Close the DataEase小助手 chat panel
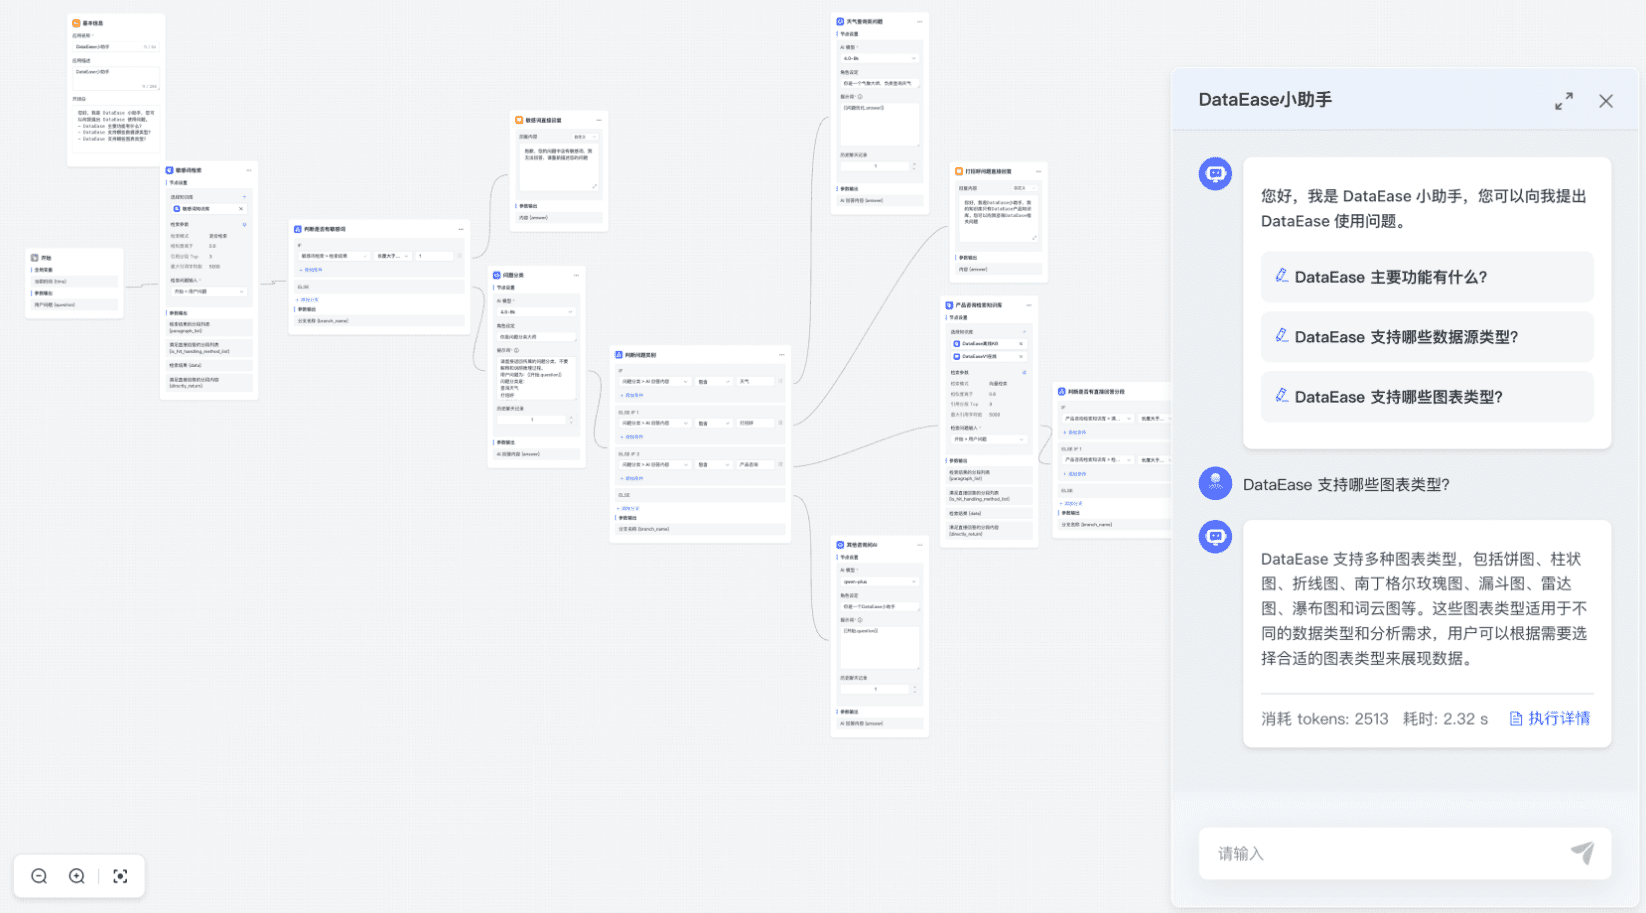 click(x=1606, y=101)
